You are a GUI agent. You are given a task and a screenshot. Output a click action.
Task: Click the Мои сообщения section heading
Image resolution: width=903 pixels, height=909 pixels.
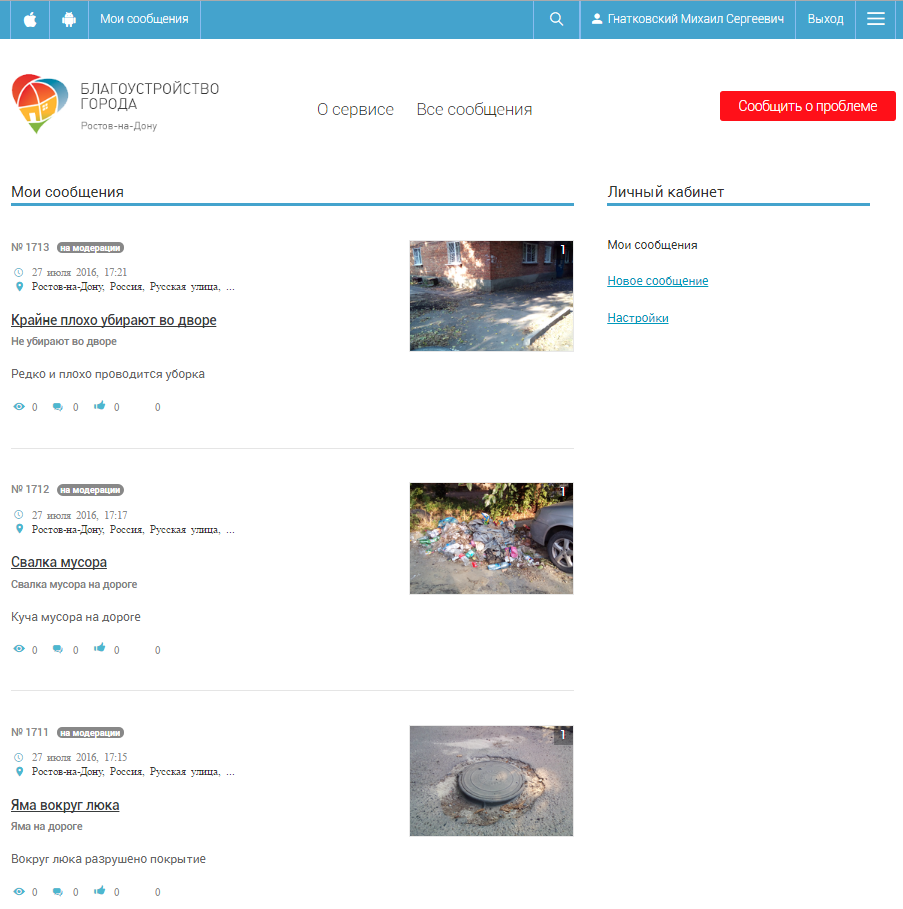[x=67, y=192]
